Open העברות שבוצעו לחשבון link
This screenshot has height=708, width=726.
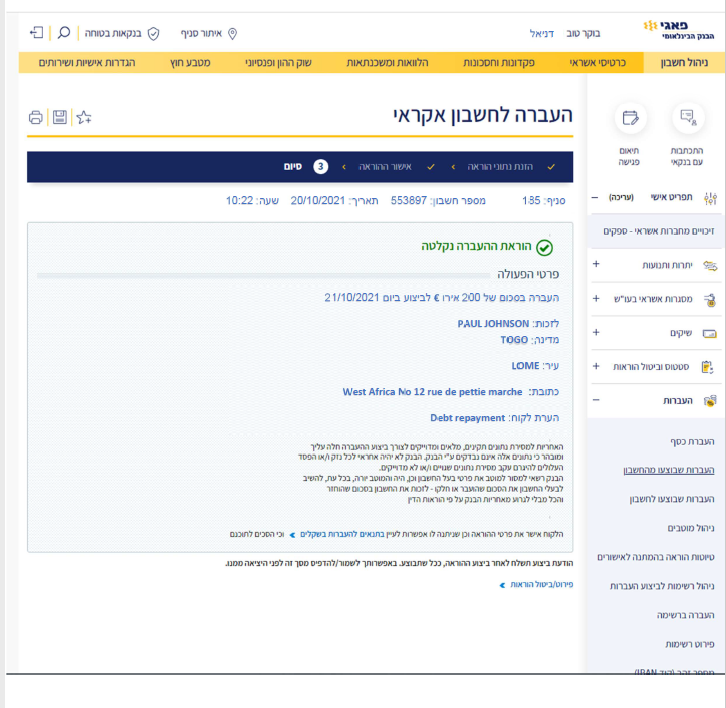click(x=671, y=499)
